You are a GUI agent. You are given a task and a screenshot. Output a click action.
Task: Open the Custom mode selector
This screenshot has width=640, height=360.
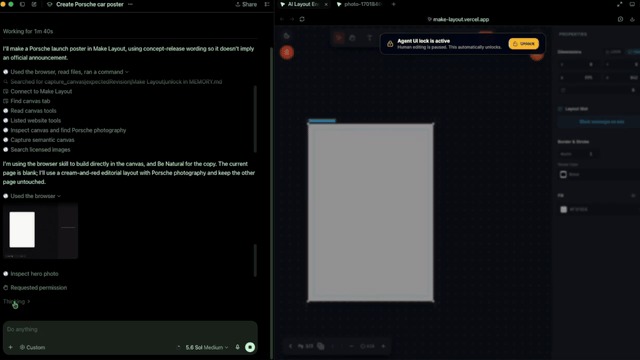[x=33, y=347]
